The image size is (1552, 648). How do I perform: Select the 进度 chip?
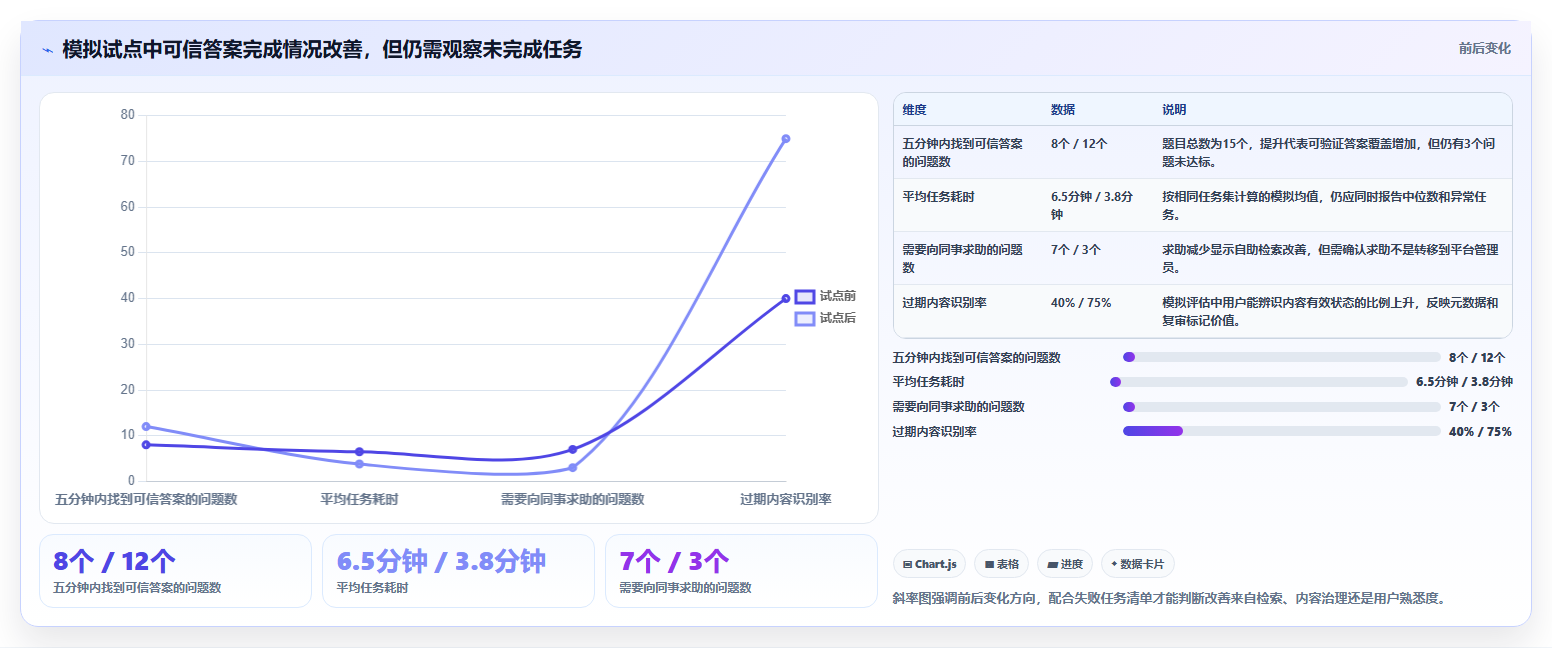click(1065, 564)
